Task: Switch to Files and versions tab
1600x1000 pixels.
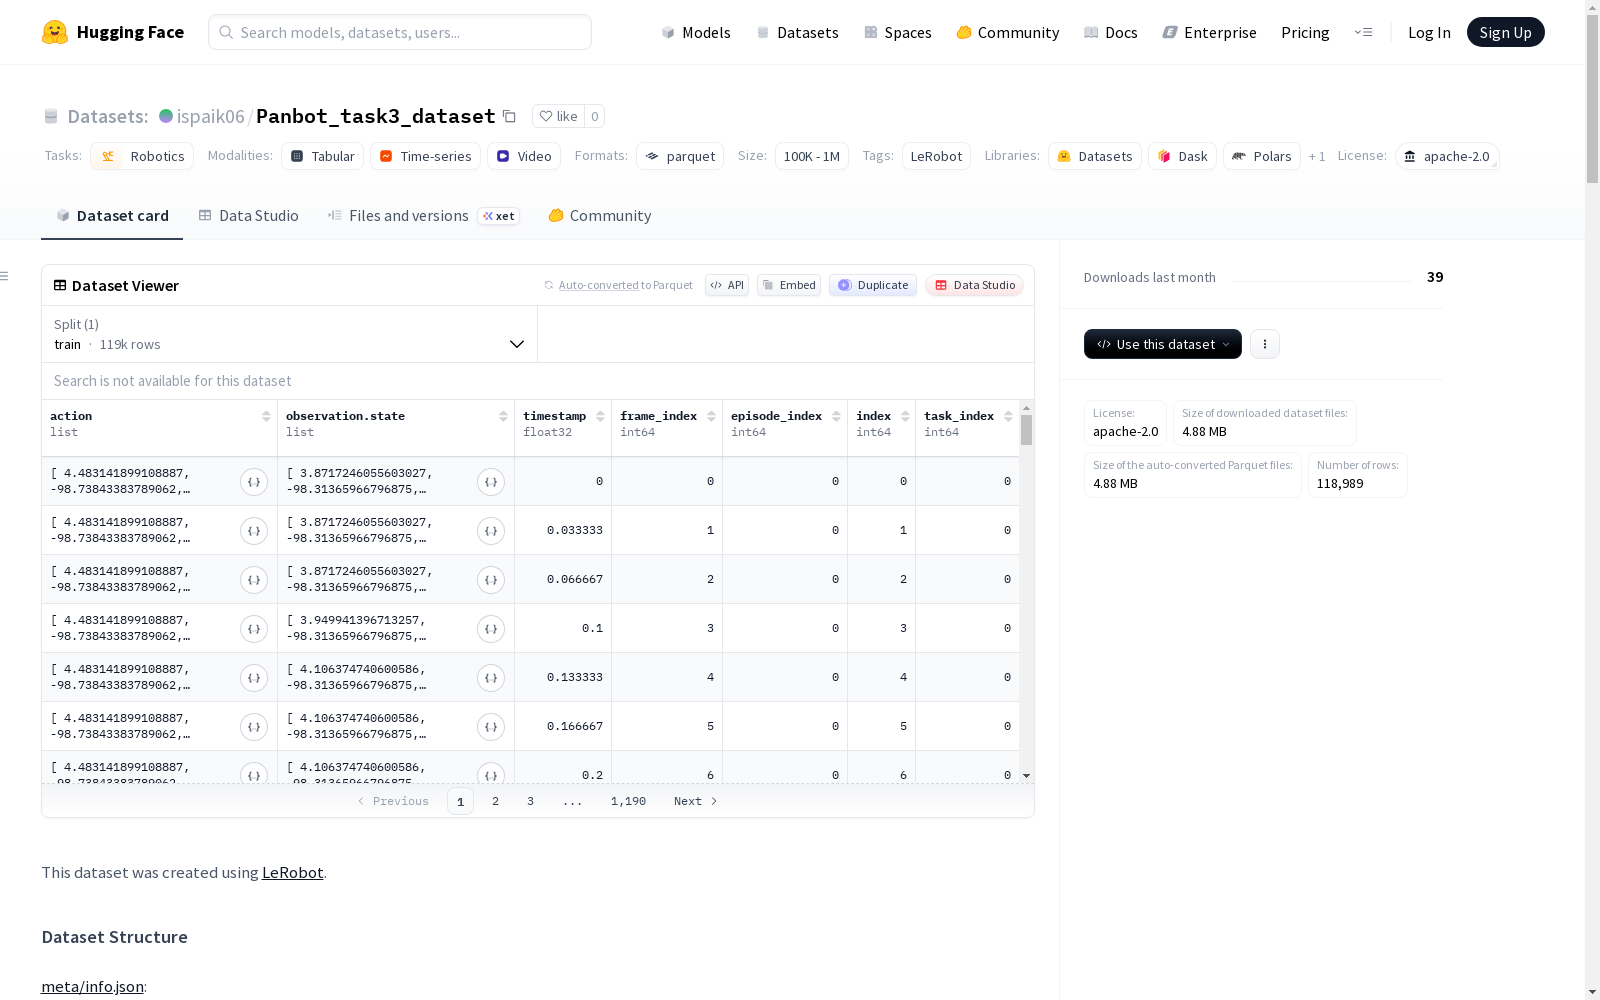Action: 423,216
